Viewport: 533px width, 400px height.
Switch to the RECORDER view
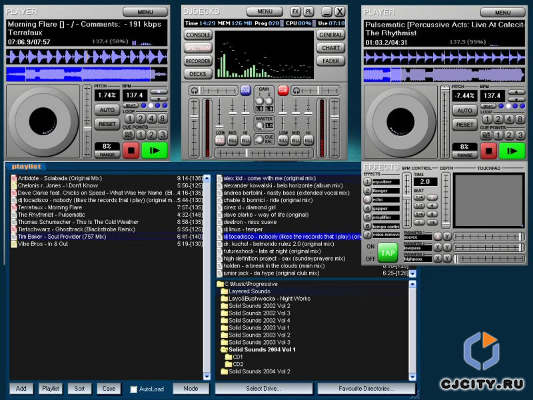[199, 61]
